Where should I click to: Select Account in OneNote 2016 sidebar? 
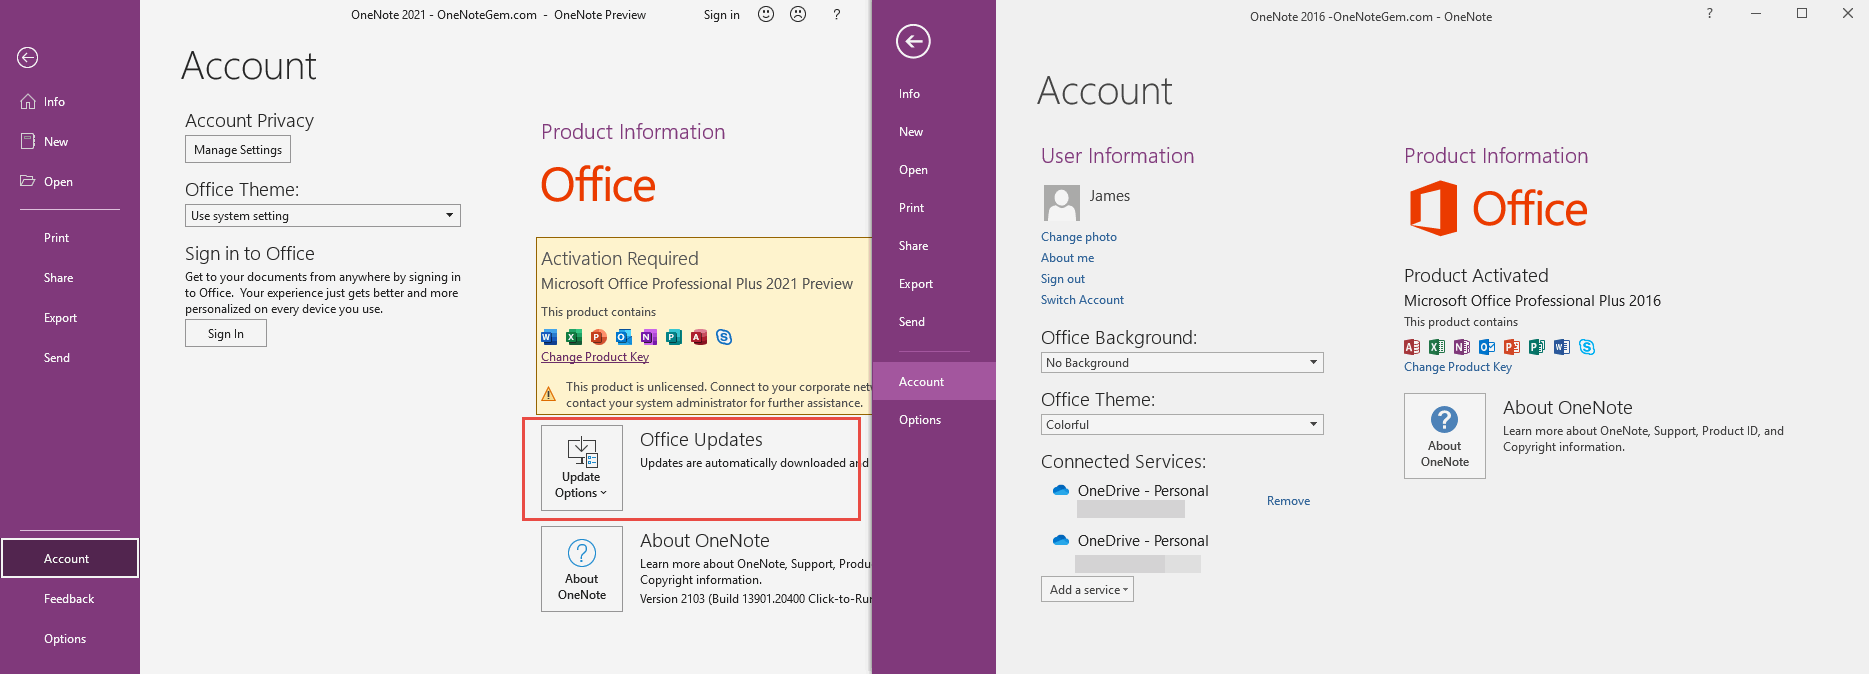(x=934, y=382)
